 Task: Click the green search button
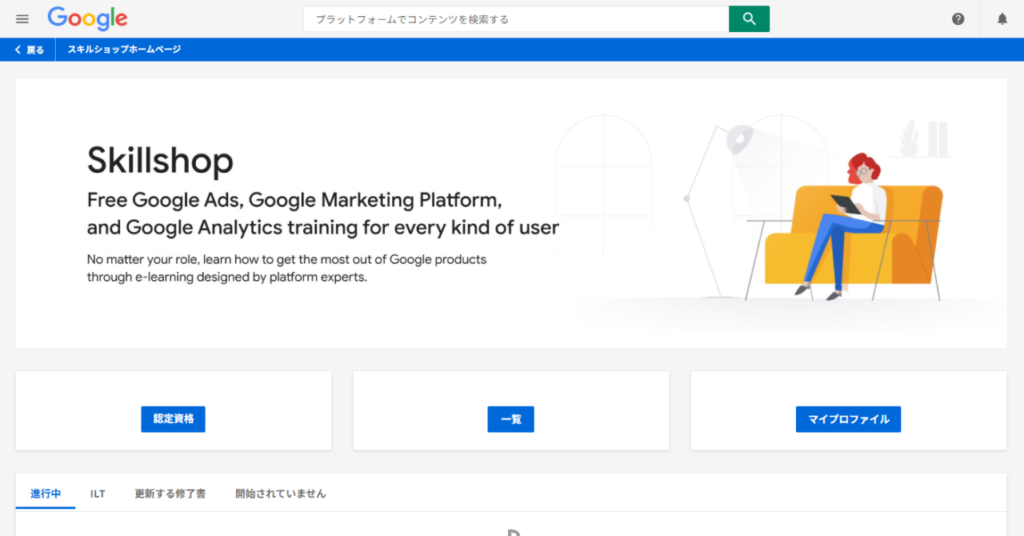[749, 19]
